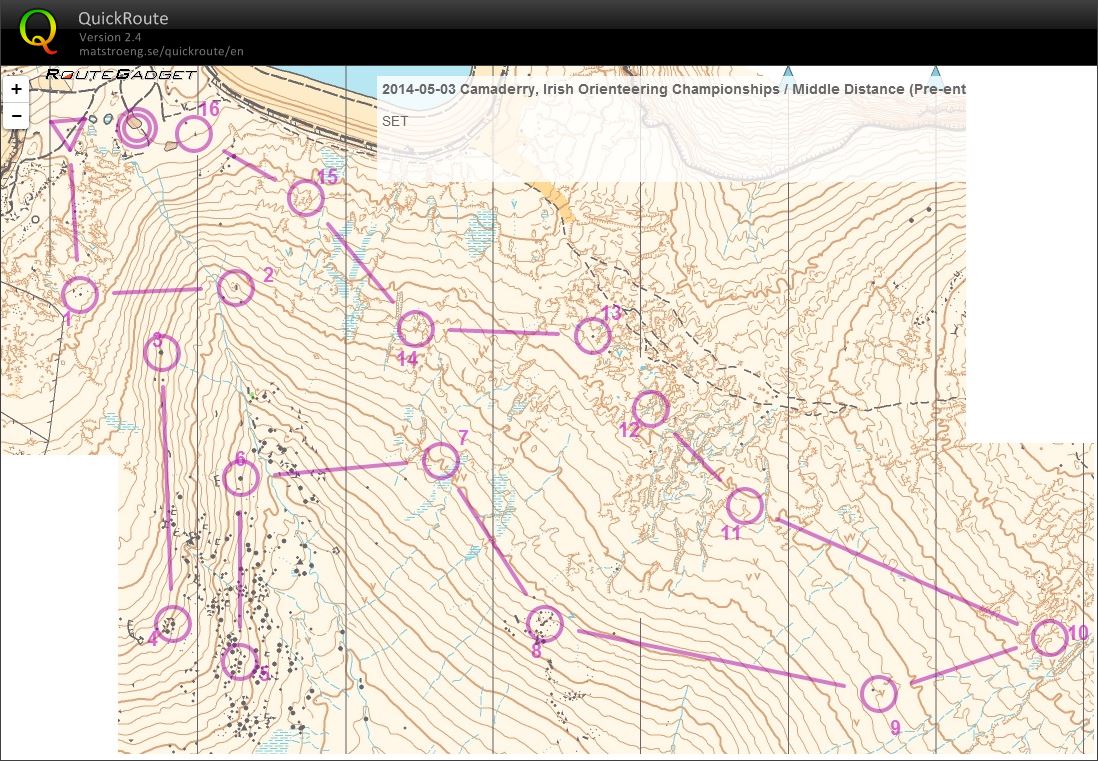
Task: Select control circle 13
Action: (593, 335)
